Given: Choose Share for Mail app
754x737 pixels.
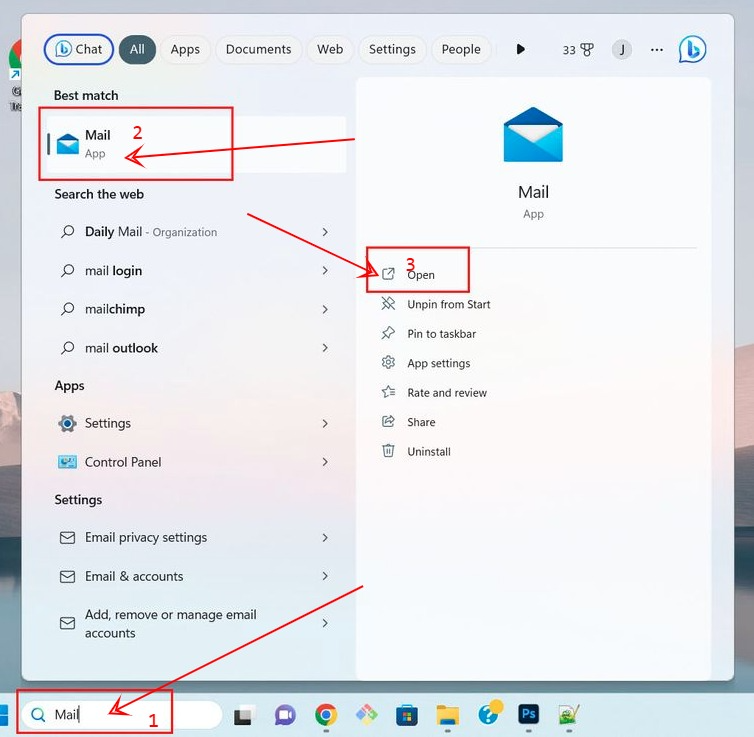Looking at the screenshot, I should (408, 422).
